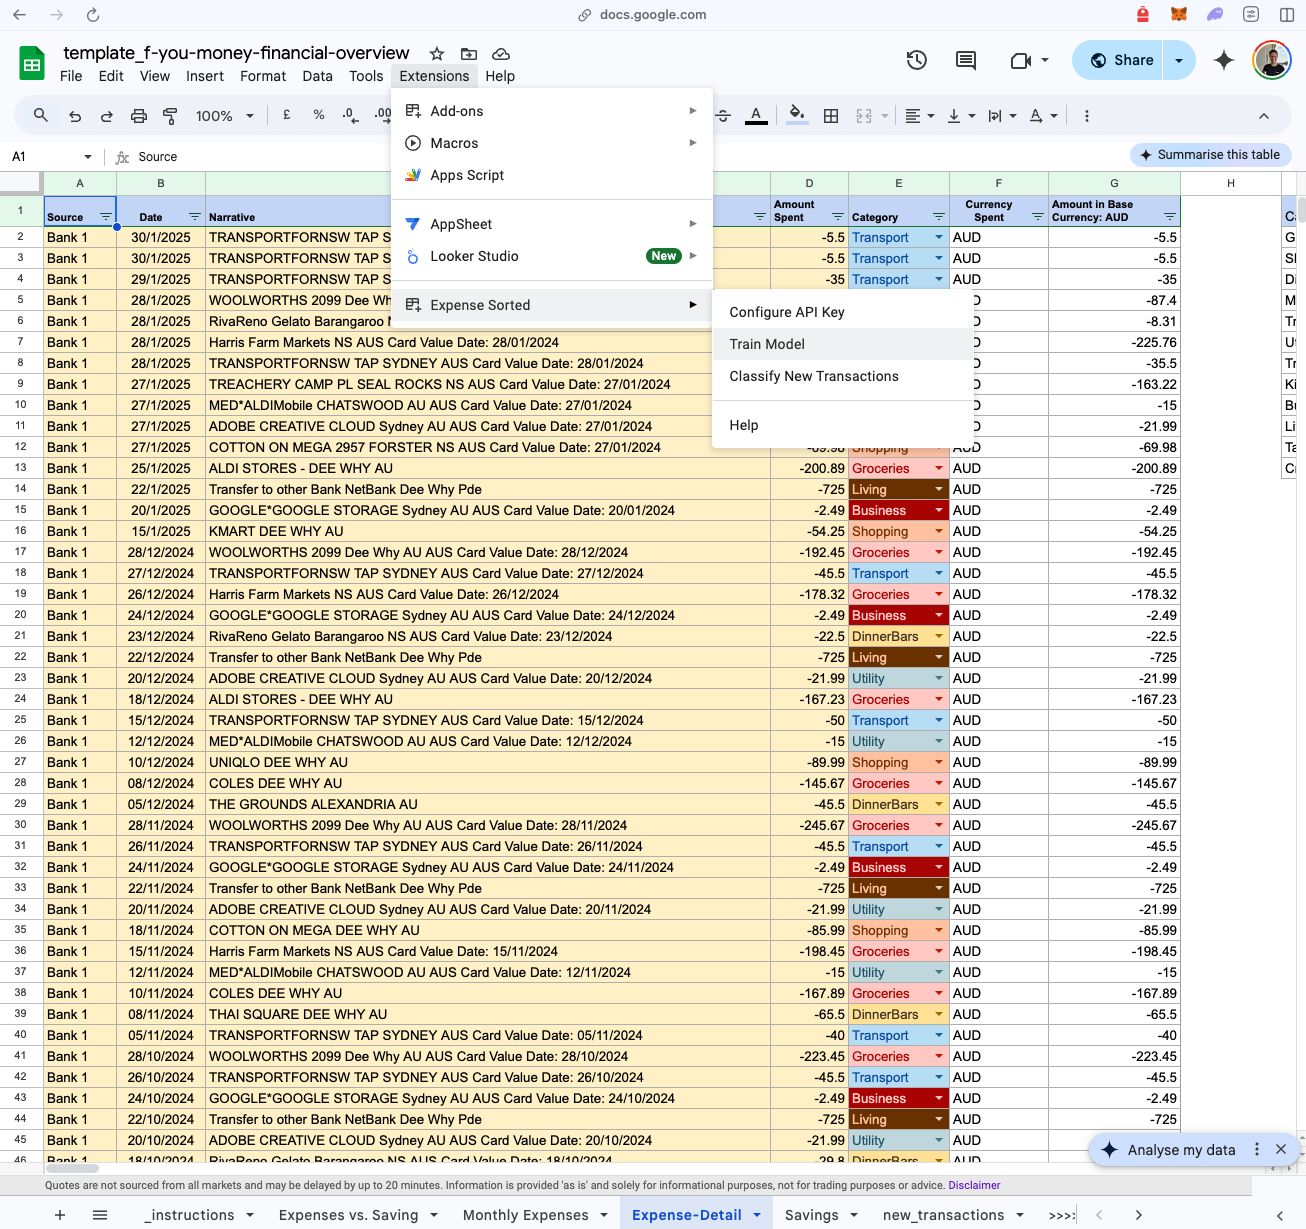1306x1229 pixels.
Task: Select Train Model in the submenu
Action: pyautogui.click(x=842, y=344)
